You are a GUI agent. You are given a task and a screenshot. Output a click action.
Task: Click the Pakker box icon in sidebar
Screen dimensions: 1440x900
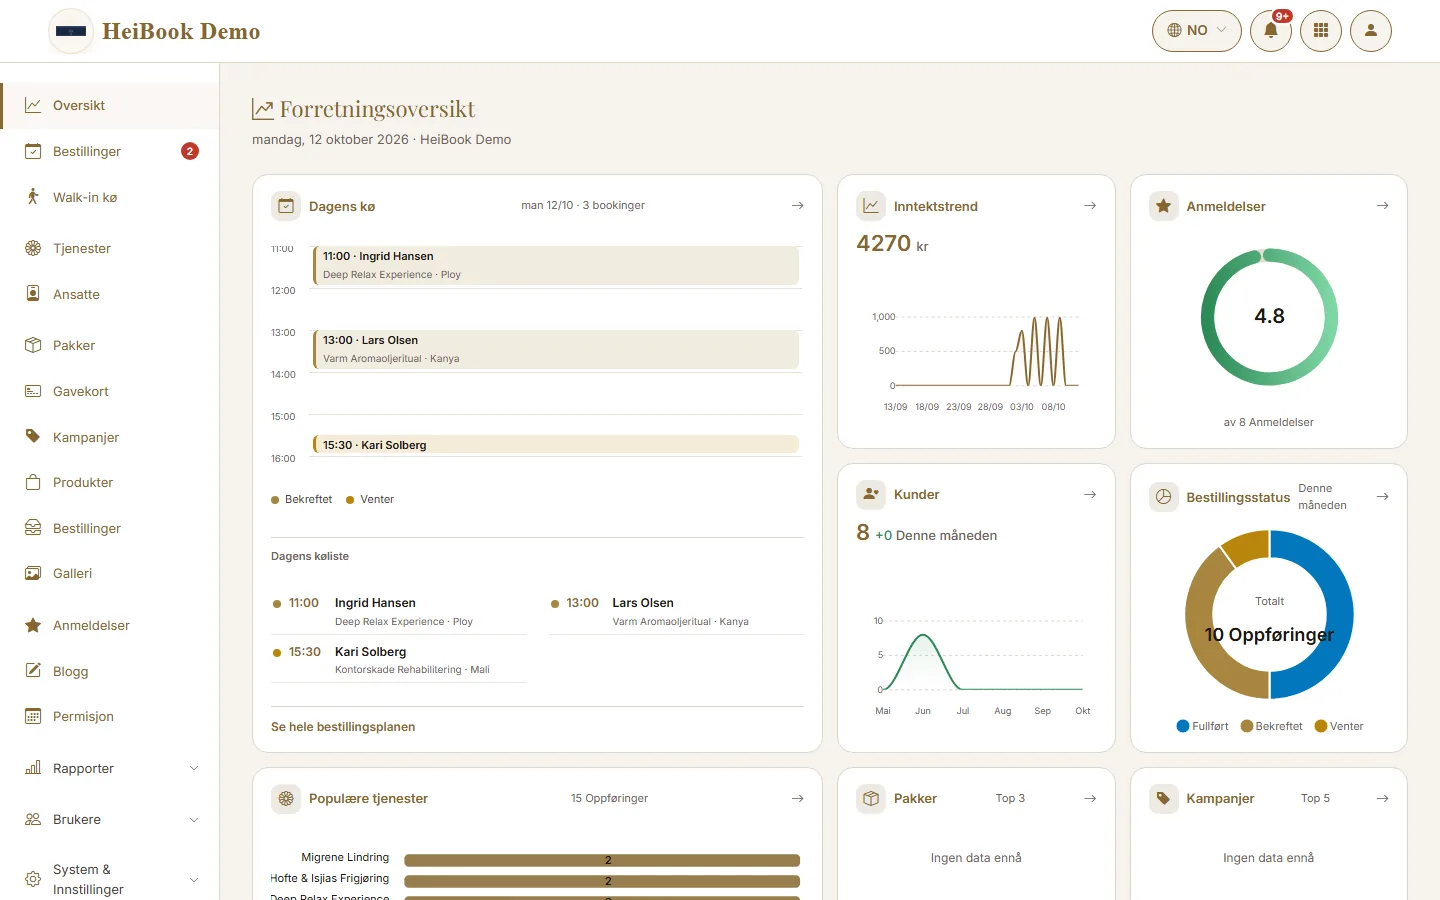tap(33, 345)
